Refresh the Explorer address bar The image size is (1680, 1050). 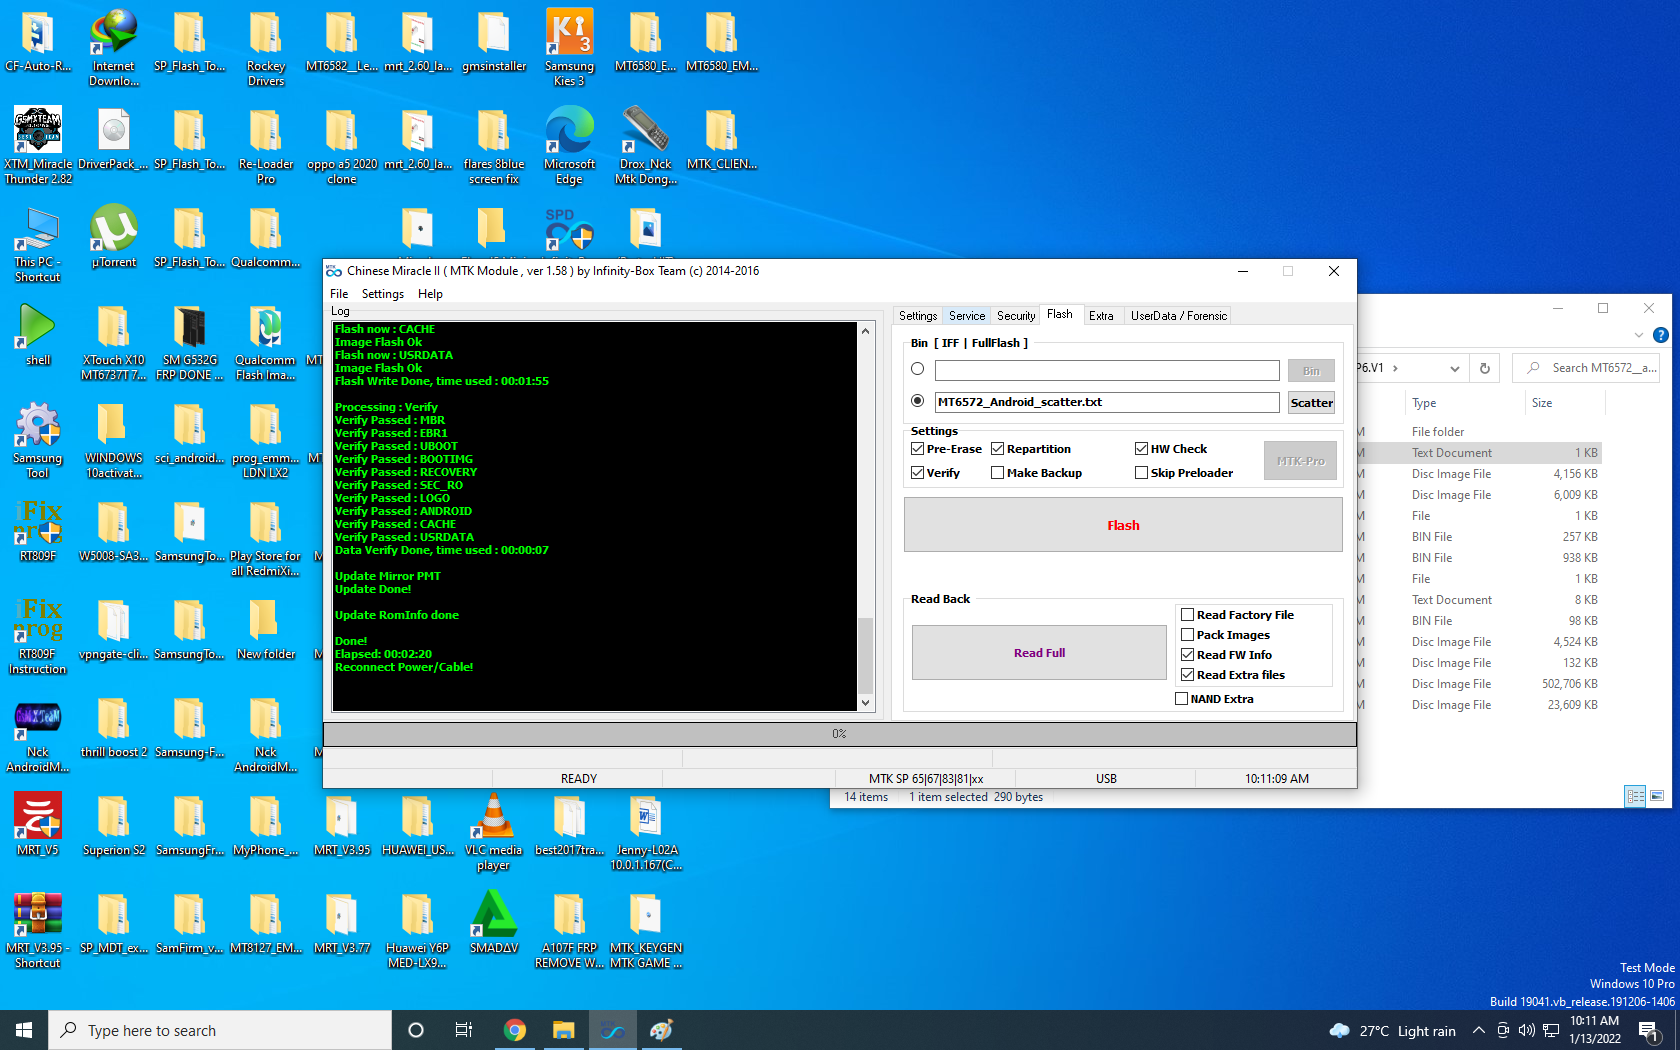click(x=1485, y=368)
